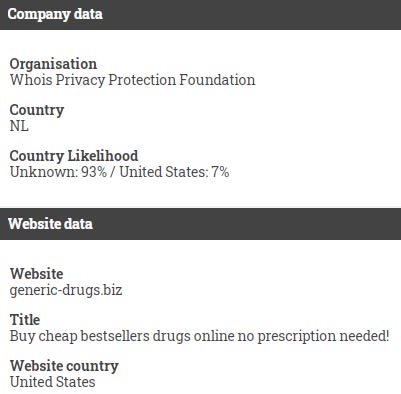Click the NL country code value

click(19, 126)
